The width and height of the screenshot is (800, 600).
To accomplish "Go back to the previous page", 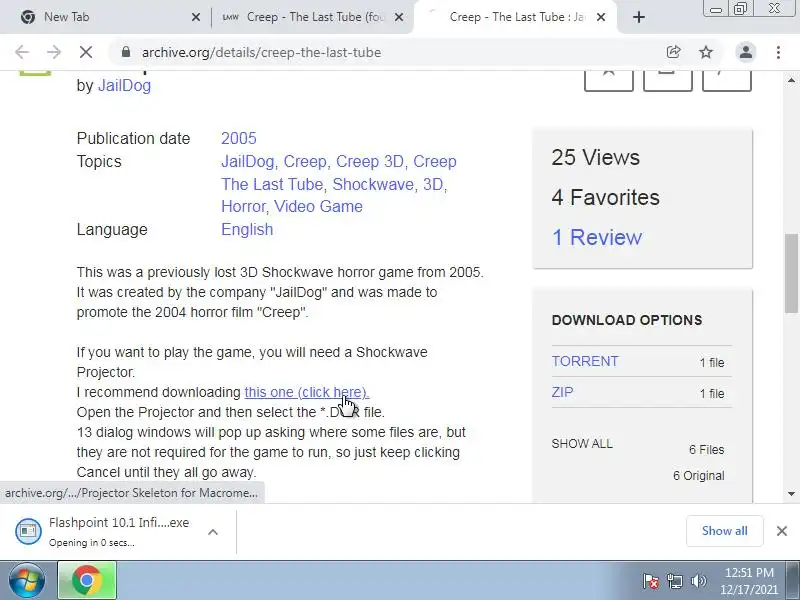I will coord(22,52).
